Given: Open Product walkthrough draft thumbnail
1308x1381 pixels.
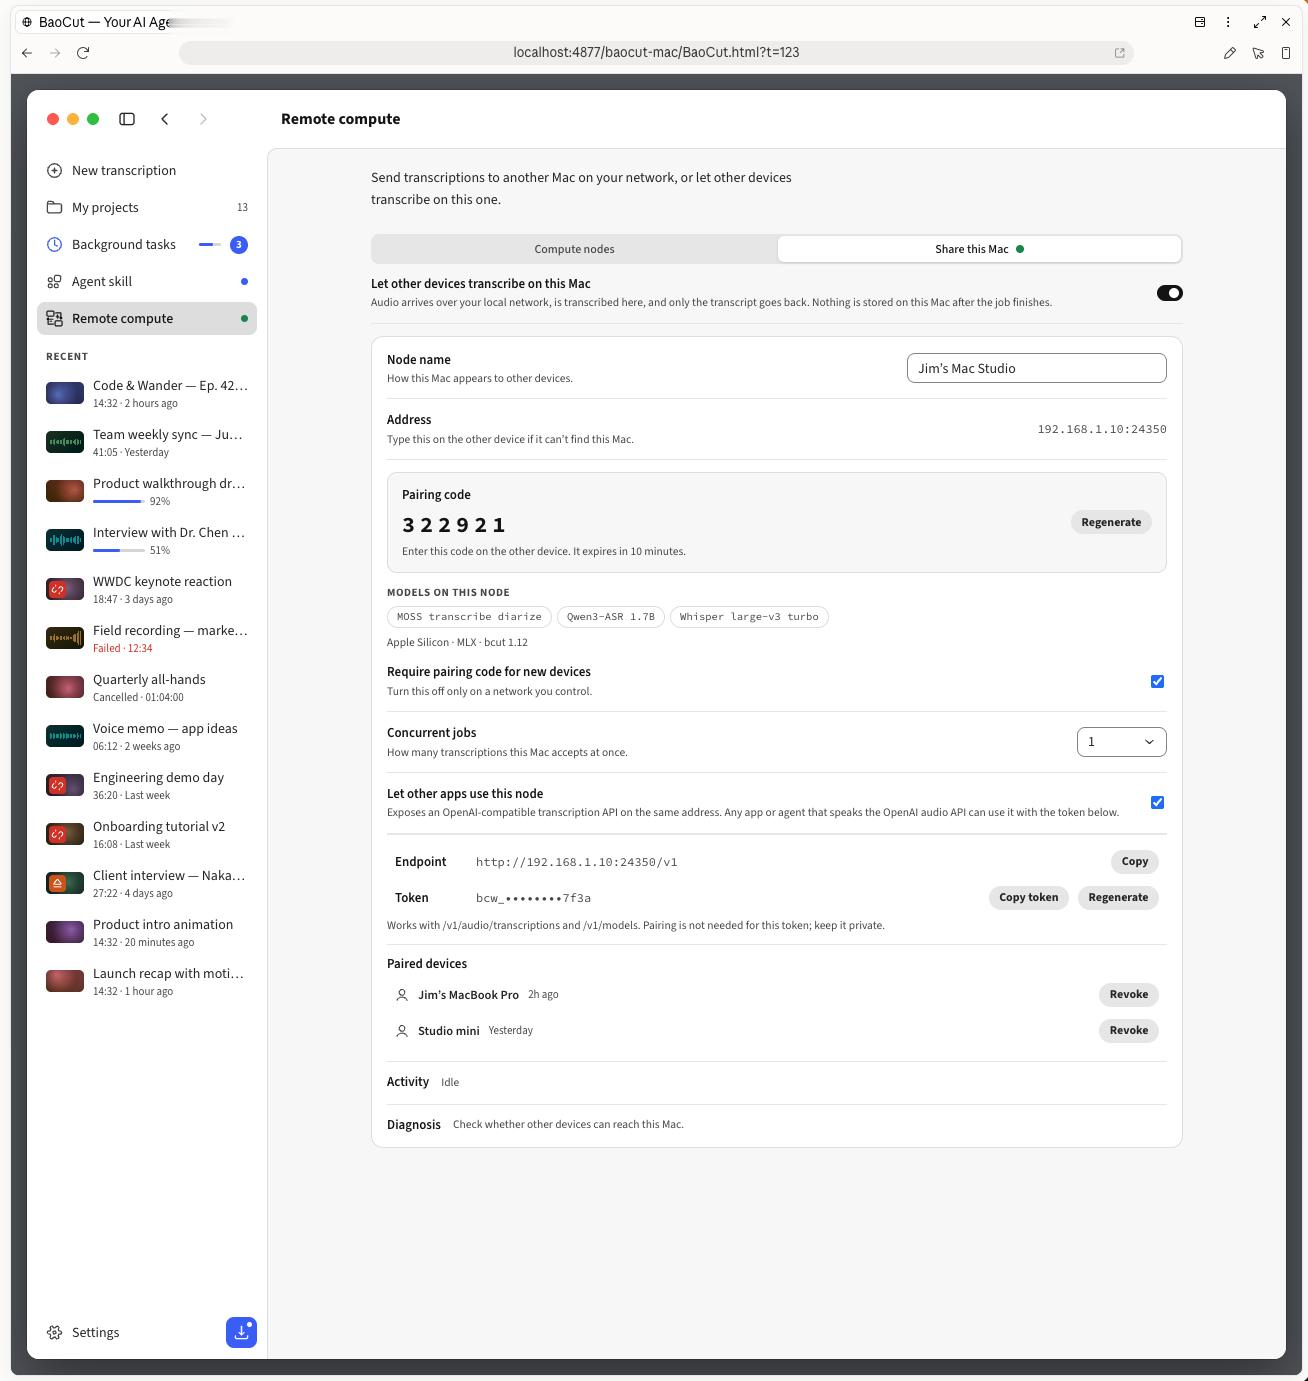Looking at the screenshot, I should (65, 491).
